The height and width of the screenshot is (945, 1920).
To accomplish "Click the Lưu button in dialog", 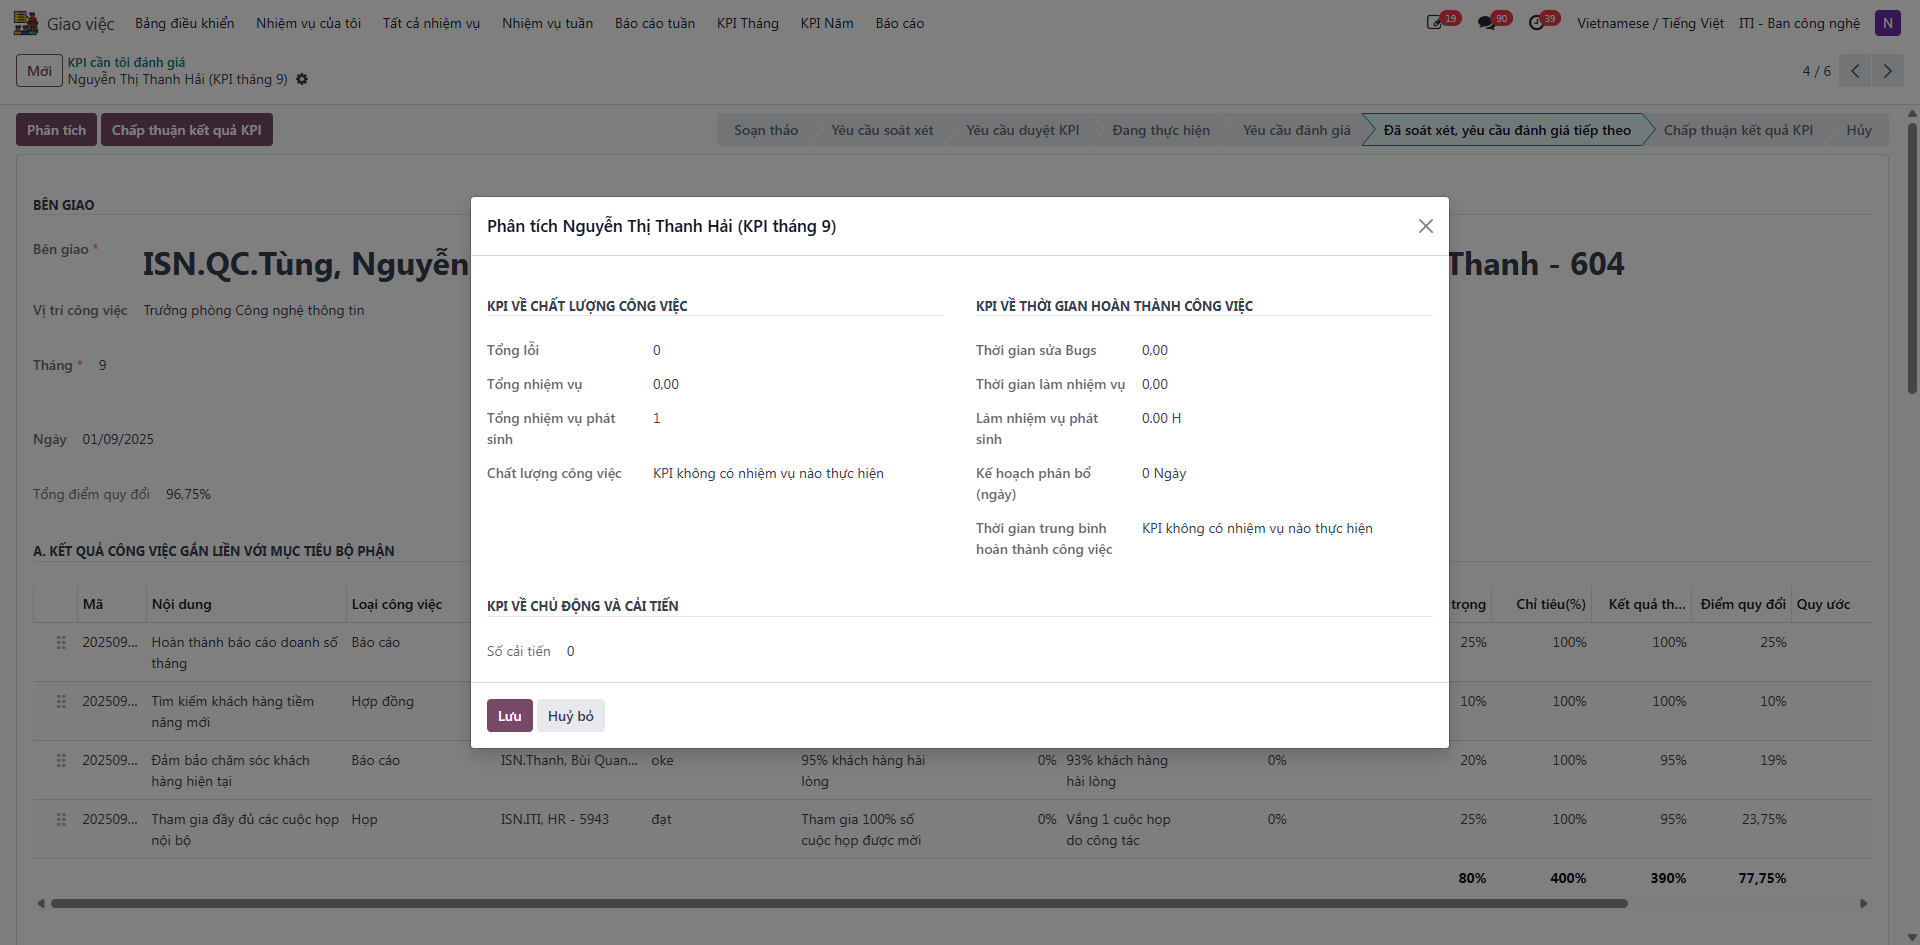I will [x=510, y=716].
